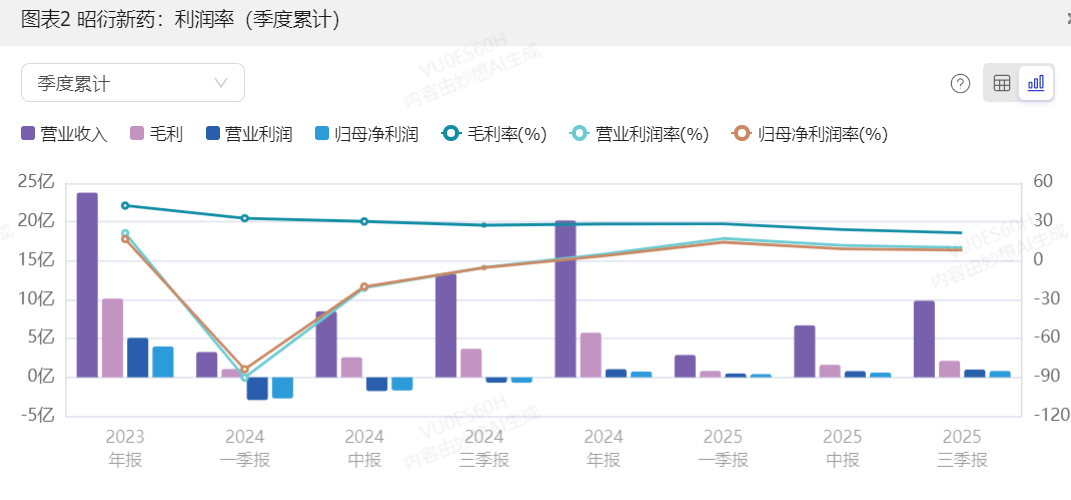Toggle the 归母净利润率(%) line legend
Screen dimensions: 1071x500
point(809,134)
